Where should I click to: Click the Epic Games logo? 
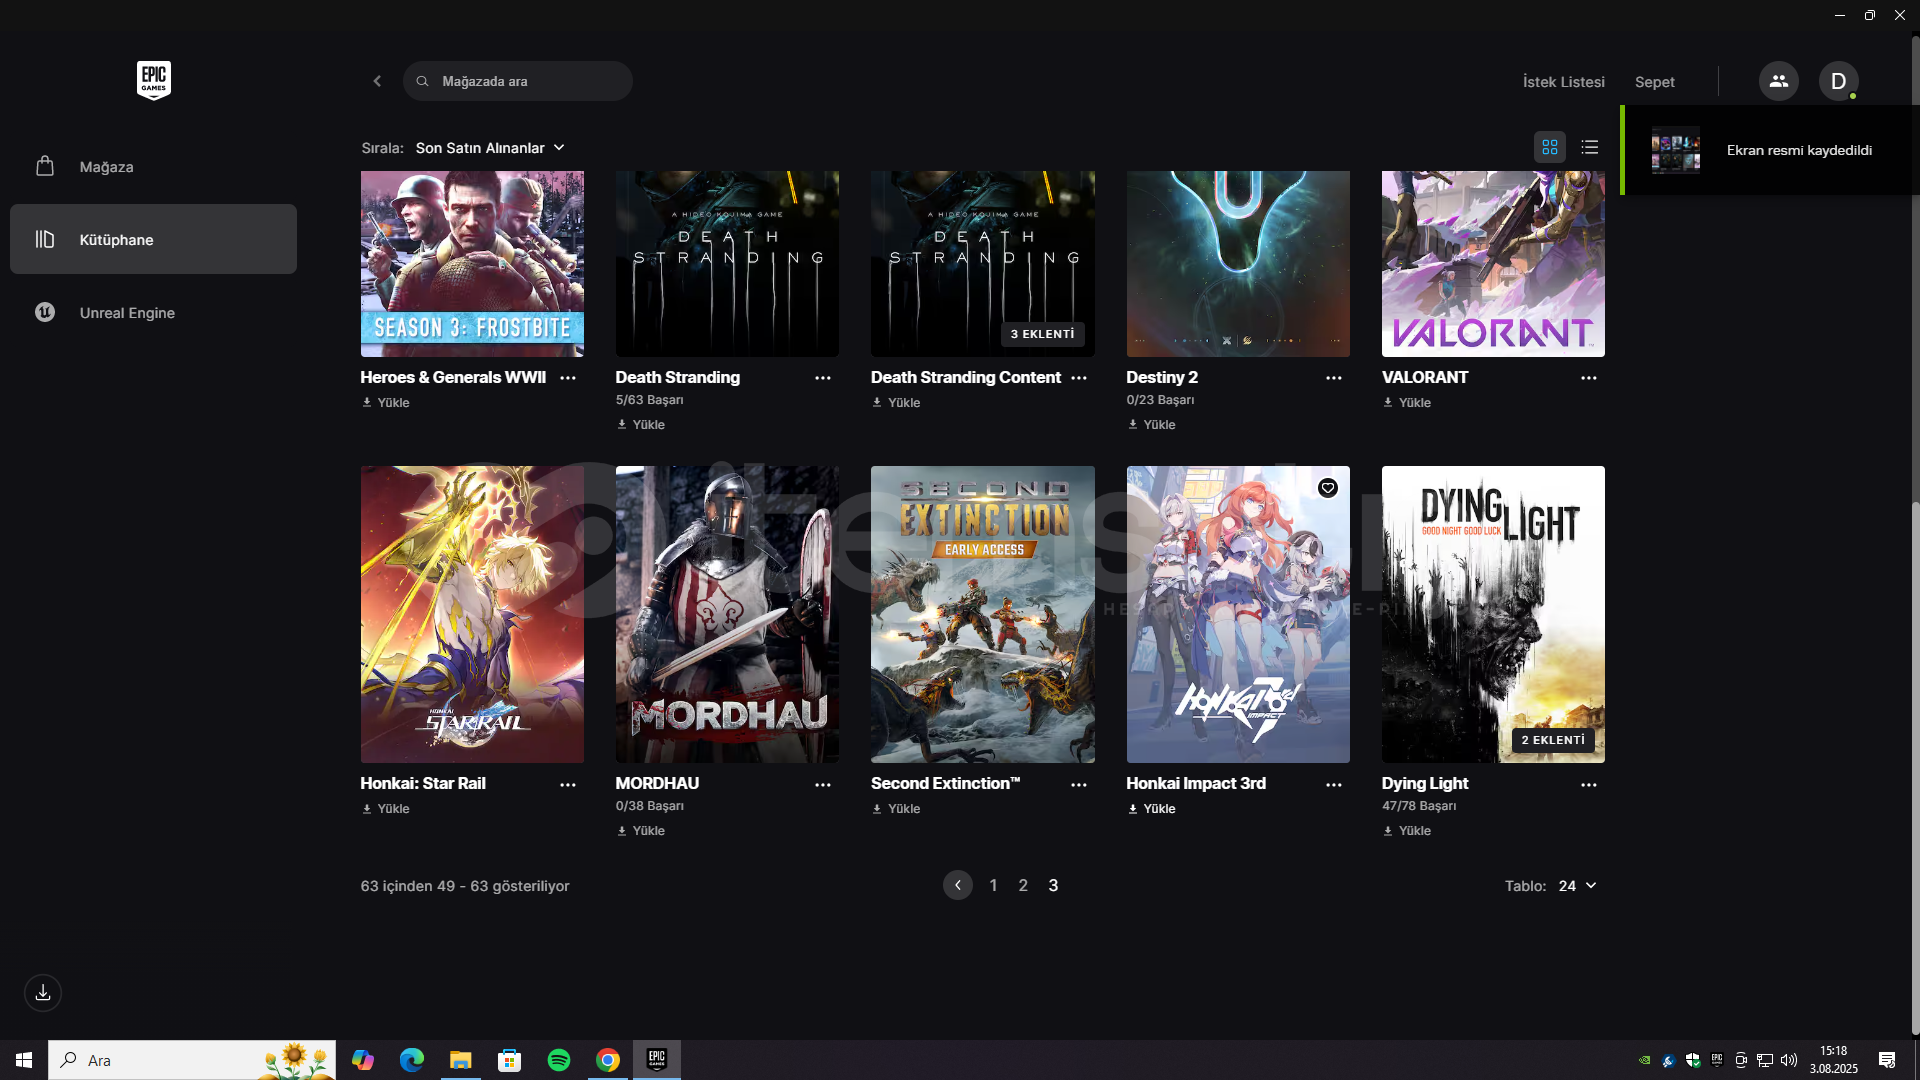(x=154, y=80)
